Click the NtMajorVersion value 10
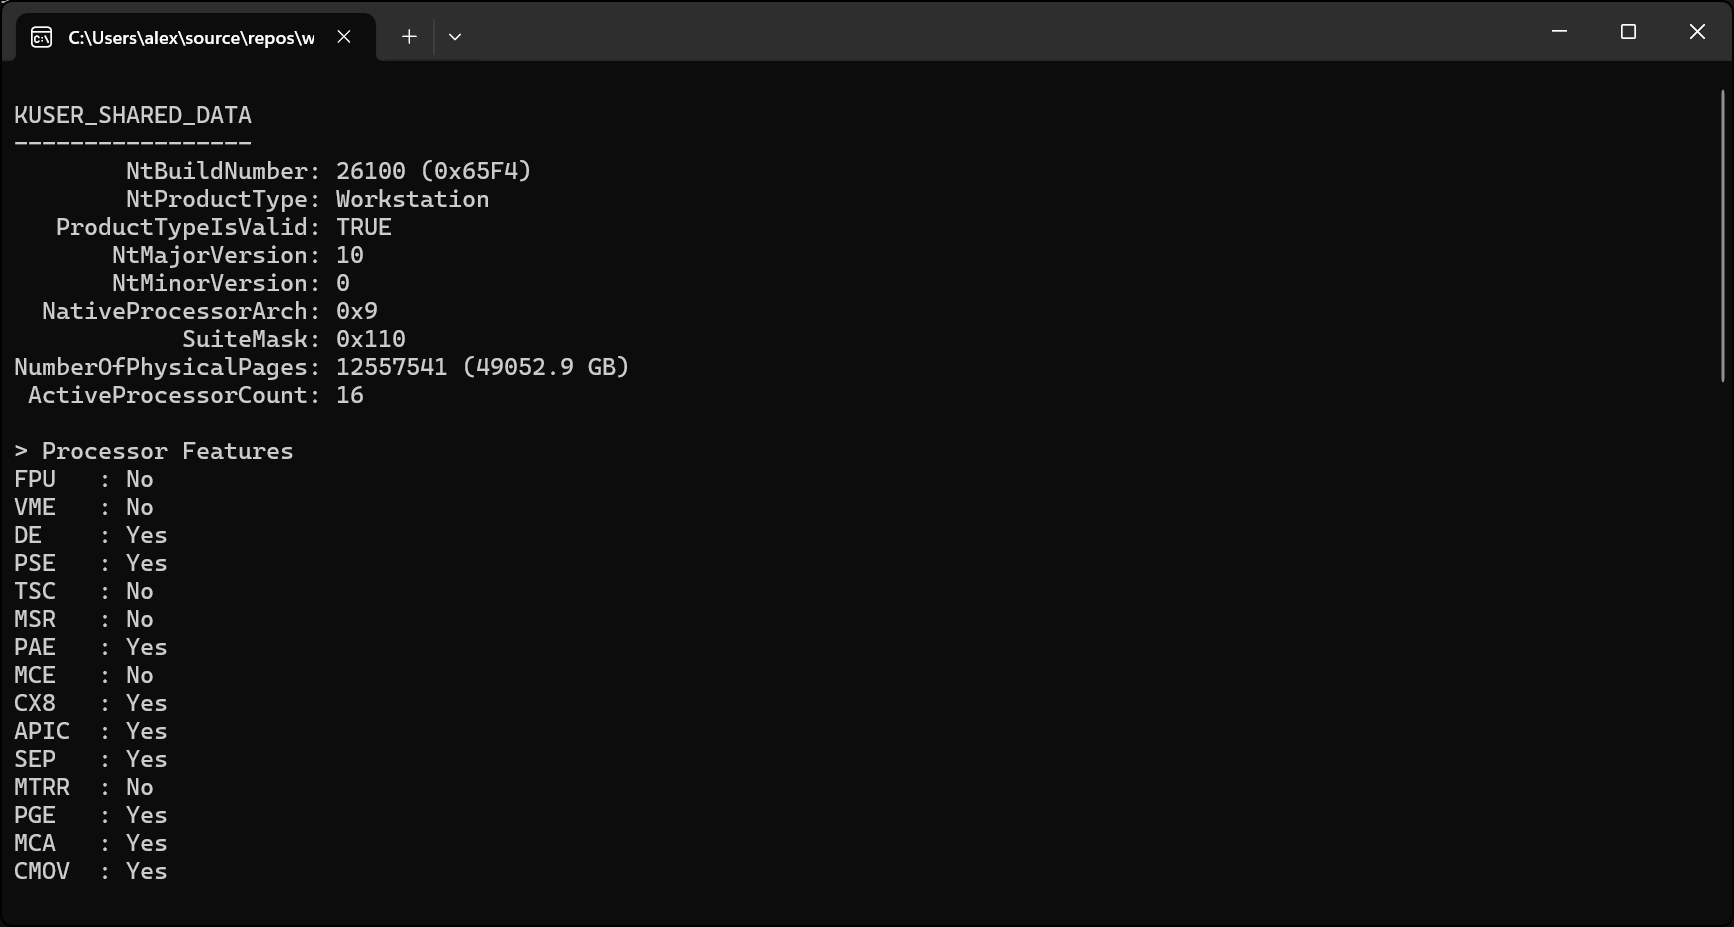This screenshot has width=1734, height=927. pos(350,255)
